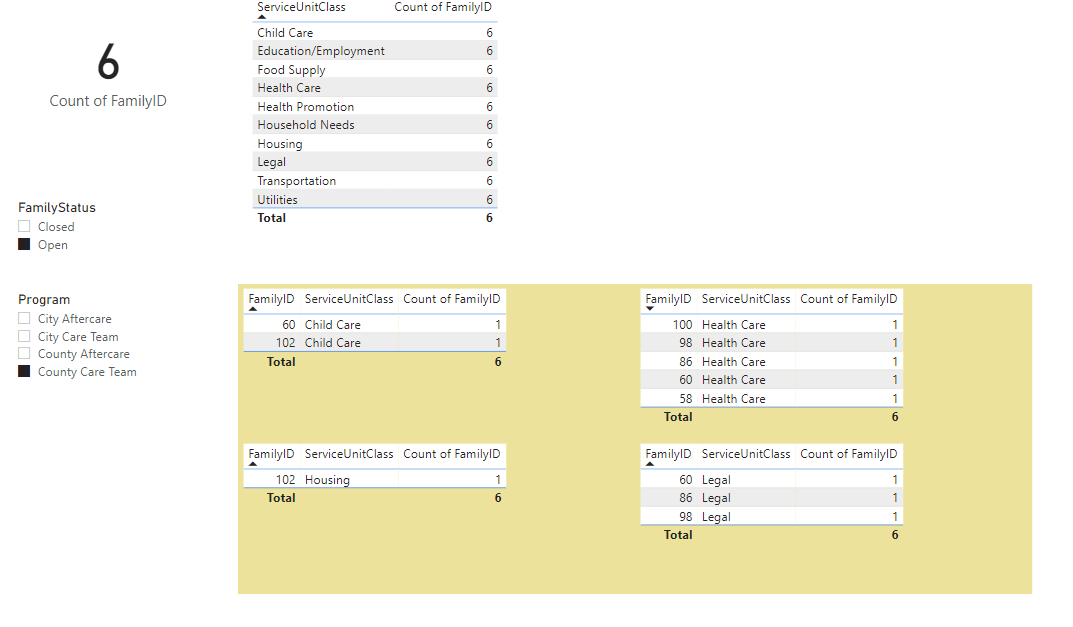Click Count of FamilyID header in Child Care table

point(452,299)
